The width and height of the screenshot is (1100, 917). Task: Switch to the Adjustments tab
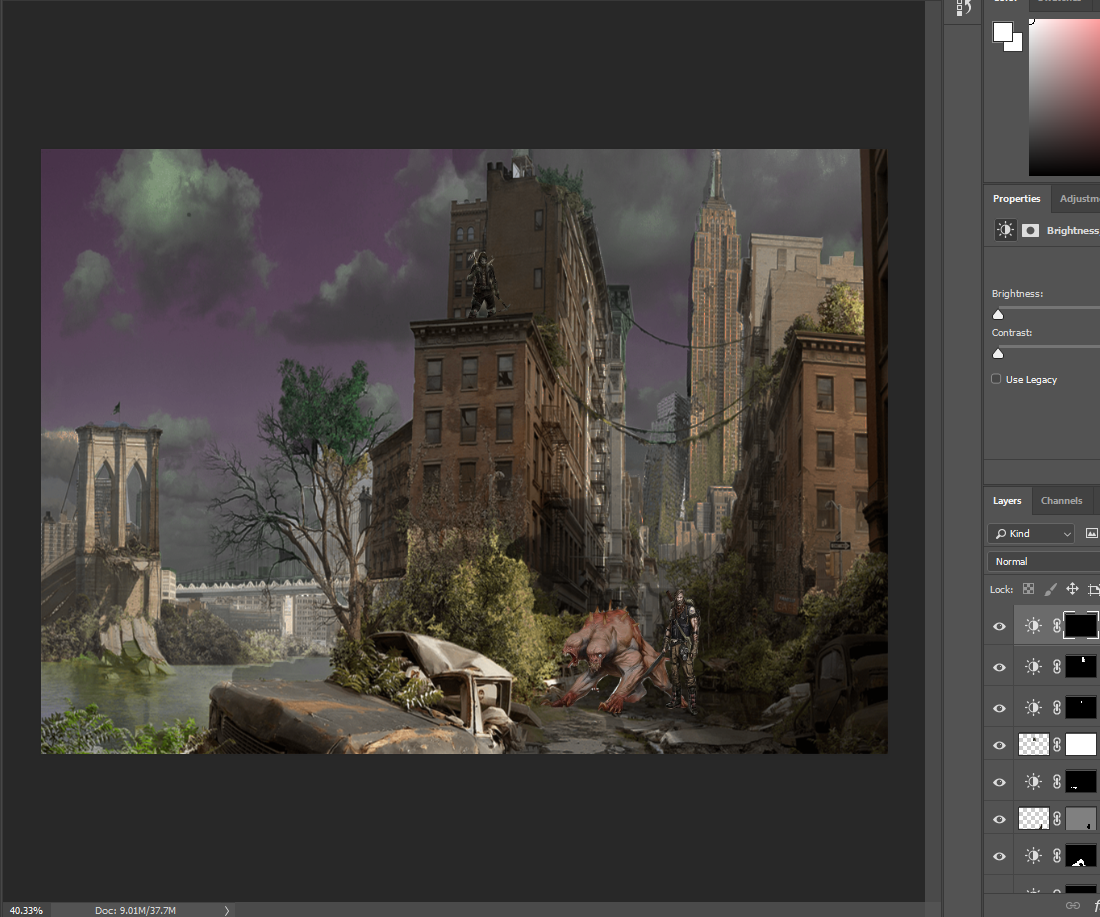[1082, 198]
